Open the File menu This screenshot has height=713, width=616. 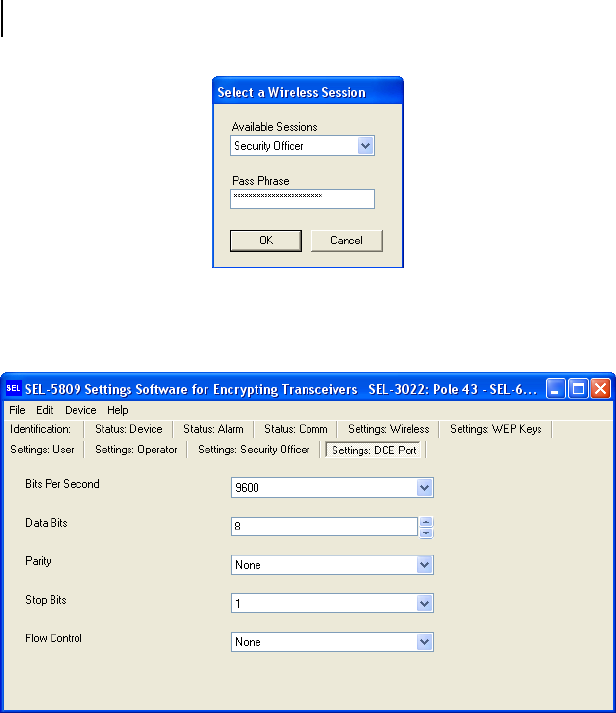point(17,410)
